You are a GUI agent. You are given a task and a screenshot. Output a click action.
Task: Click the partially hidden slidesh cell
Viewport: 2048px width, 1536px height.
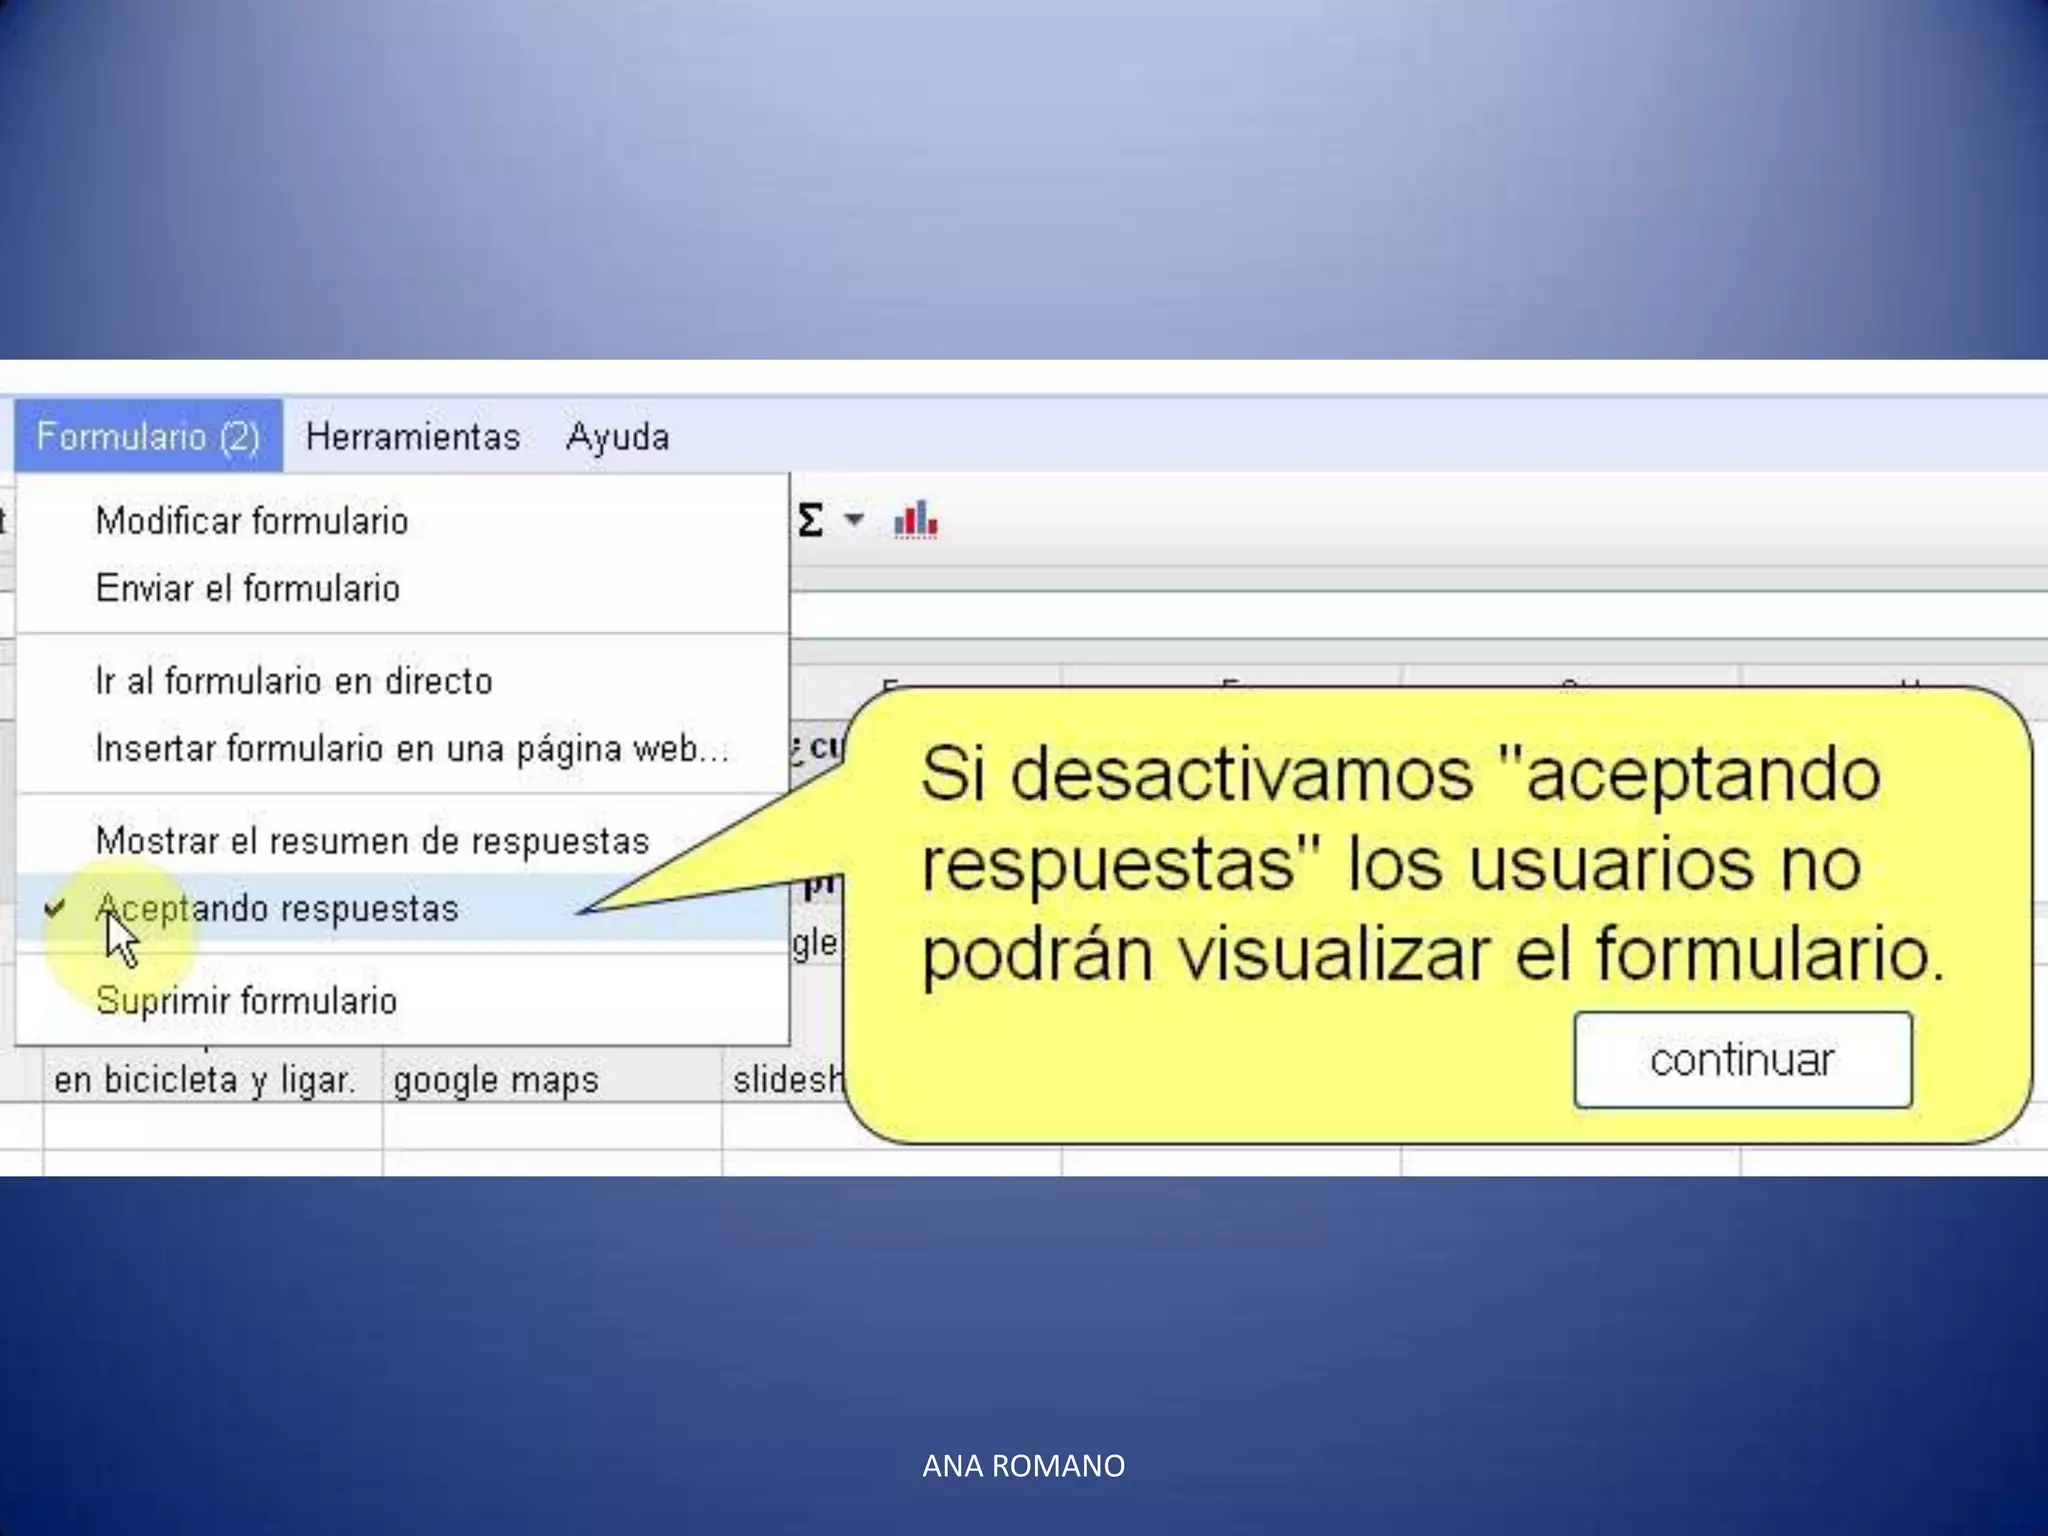point(786,1080)
